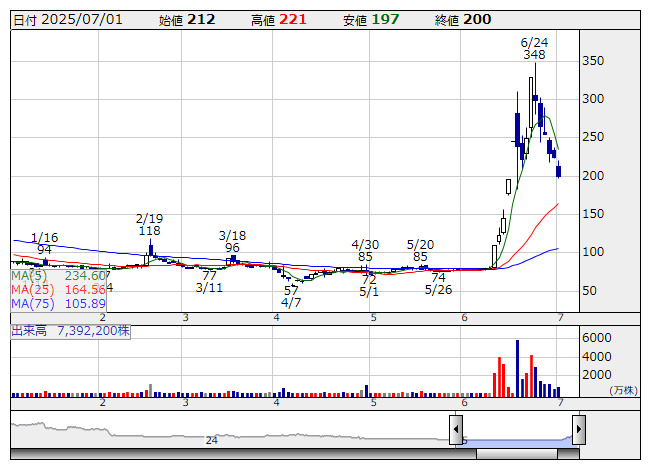
Task: Click the 高値 221 high price
Action: click(x=280, y=19)
